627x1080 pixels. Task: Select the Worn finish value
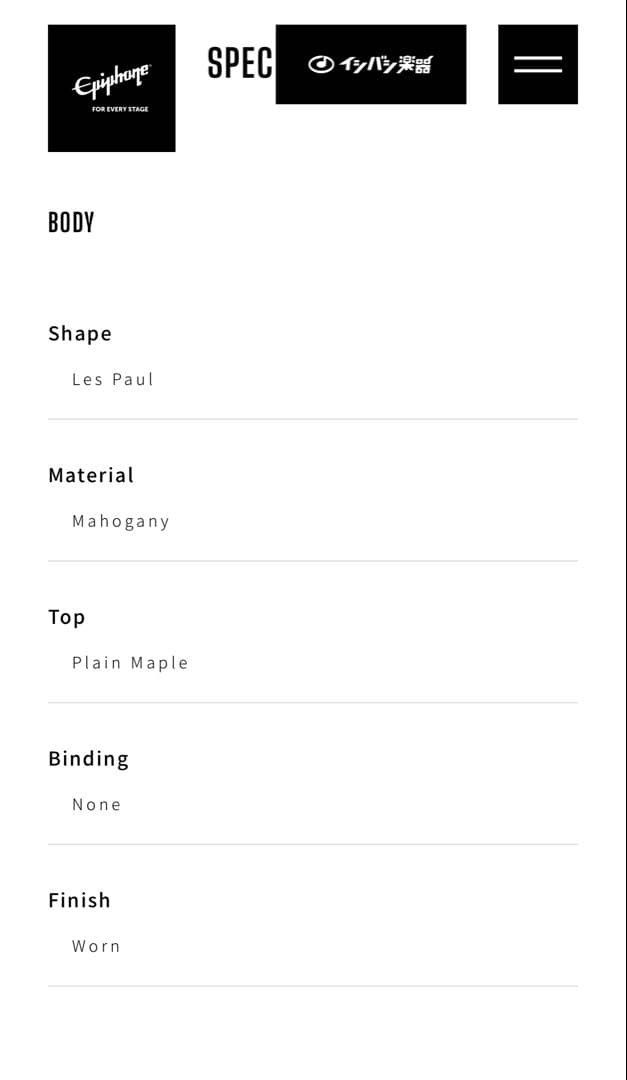[x=96, y=947]
